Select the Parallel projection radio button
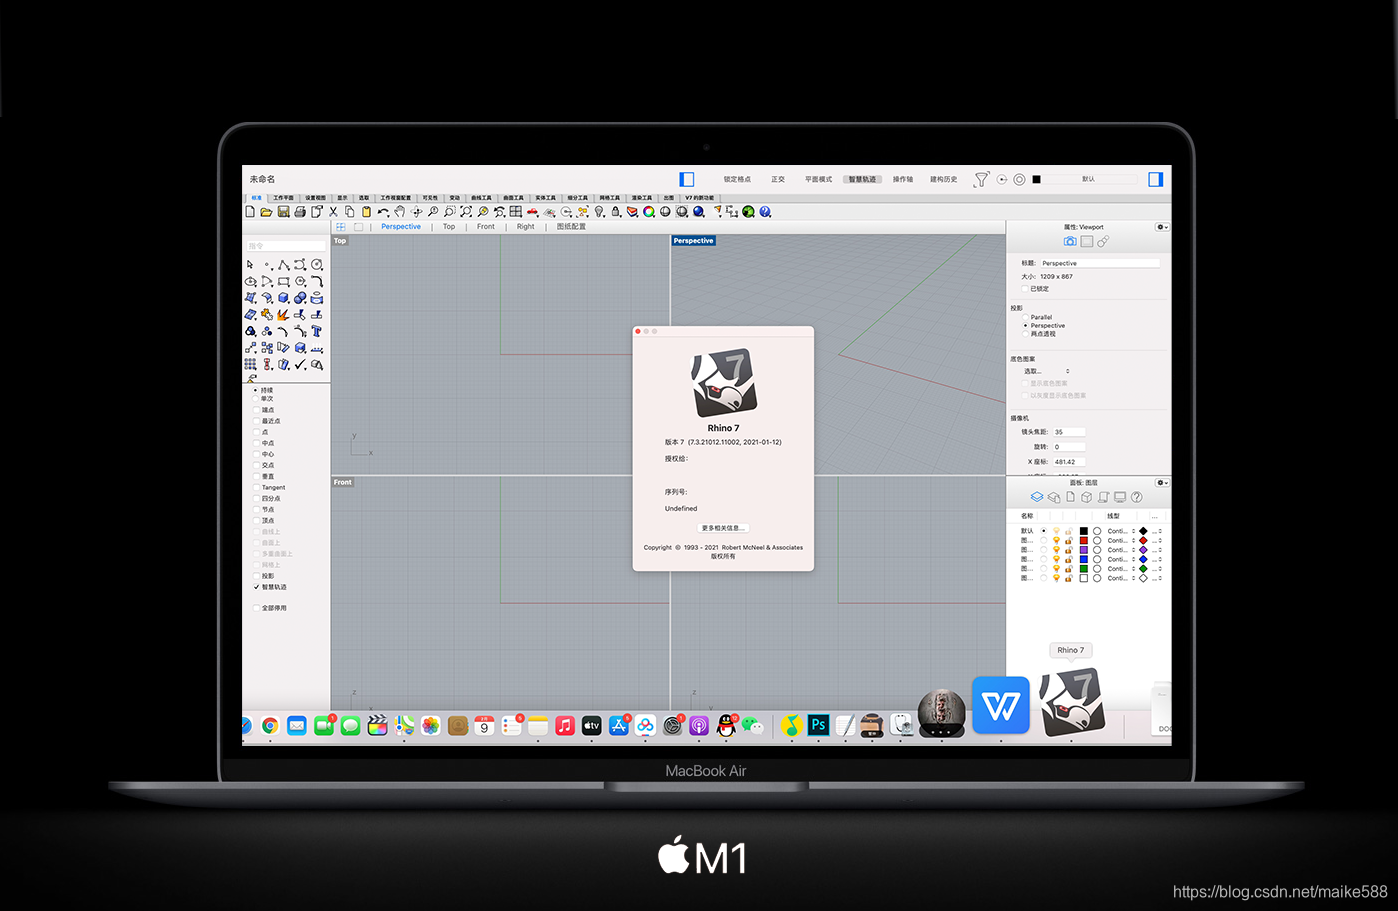Screen dimensions: 1398x911 tap(1026, 317)
